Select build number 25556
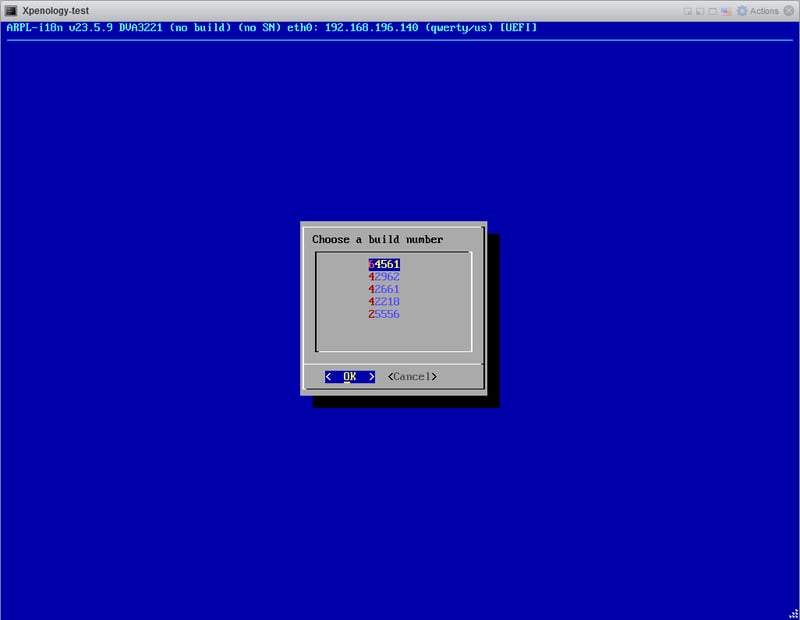 coord(384,314)
